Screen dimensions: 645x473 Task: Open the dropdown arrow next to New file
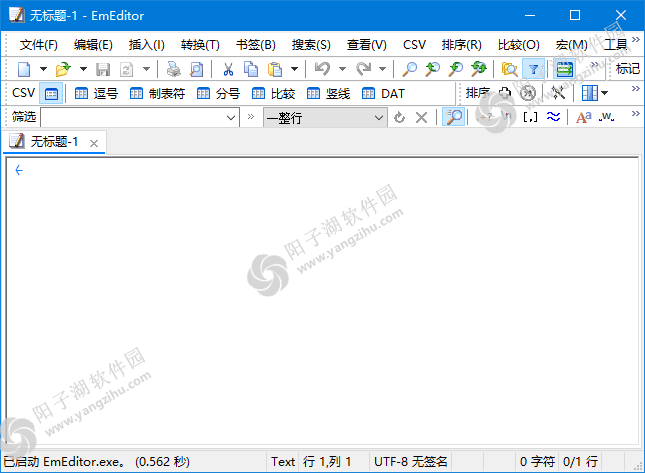point(43,69)
